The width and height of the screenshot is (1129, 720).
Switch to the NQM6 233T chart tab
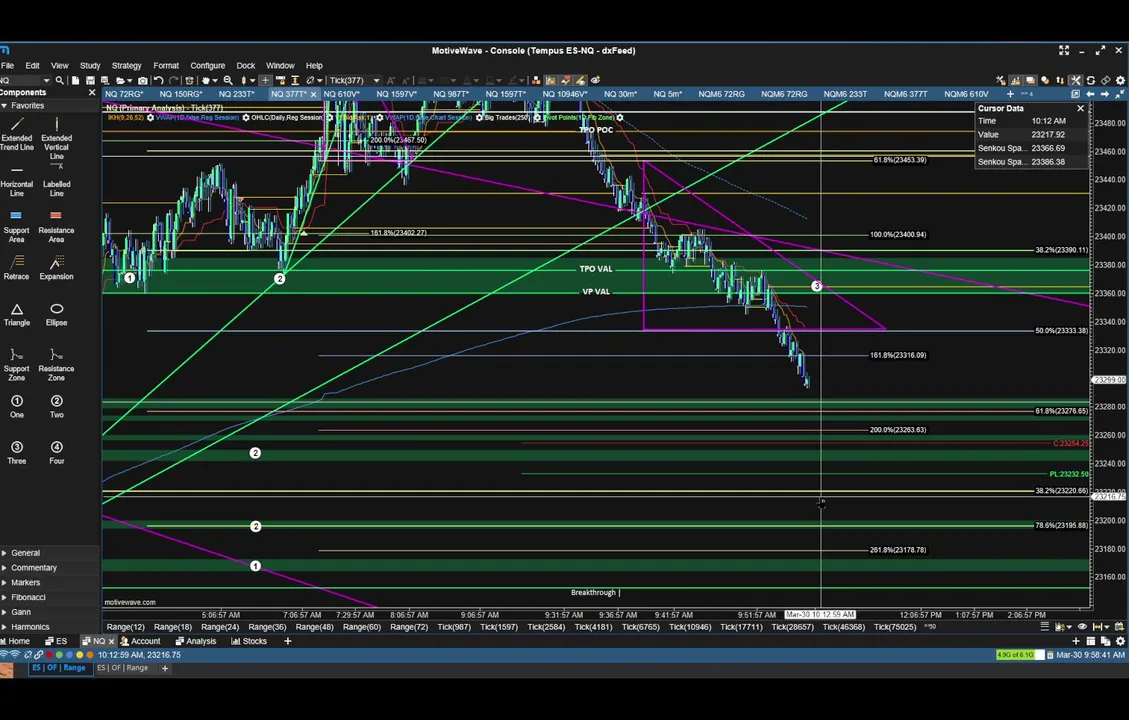845,94
